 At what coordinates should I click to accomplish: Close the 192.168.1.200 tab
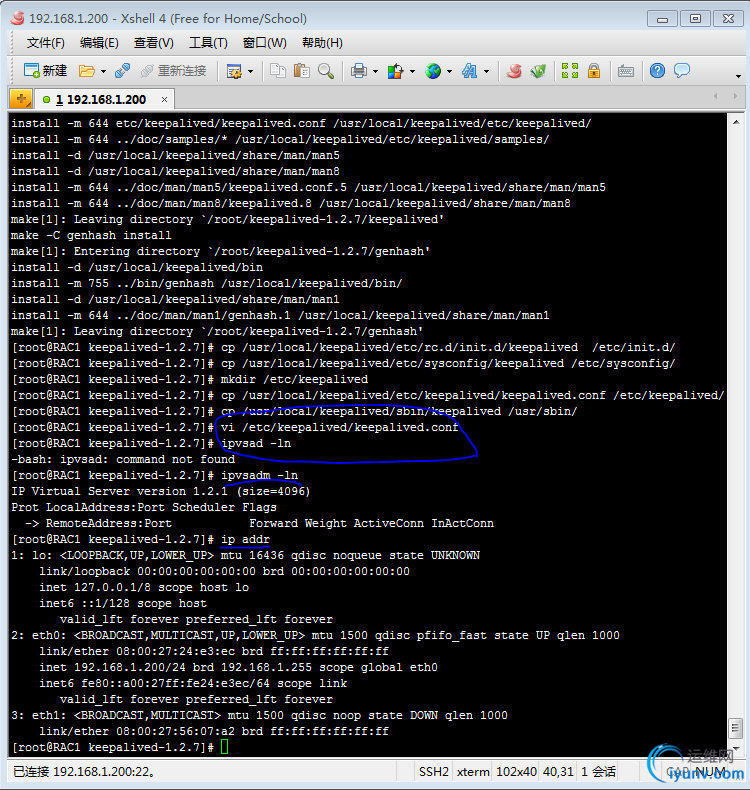click(x=164, y=100)
